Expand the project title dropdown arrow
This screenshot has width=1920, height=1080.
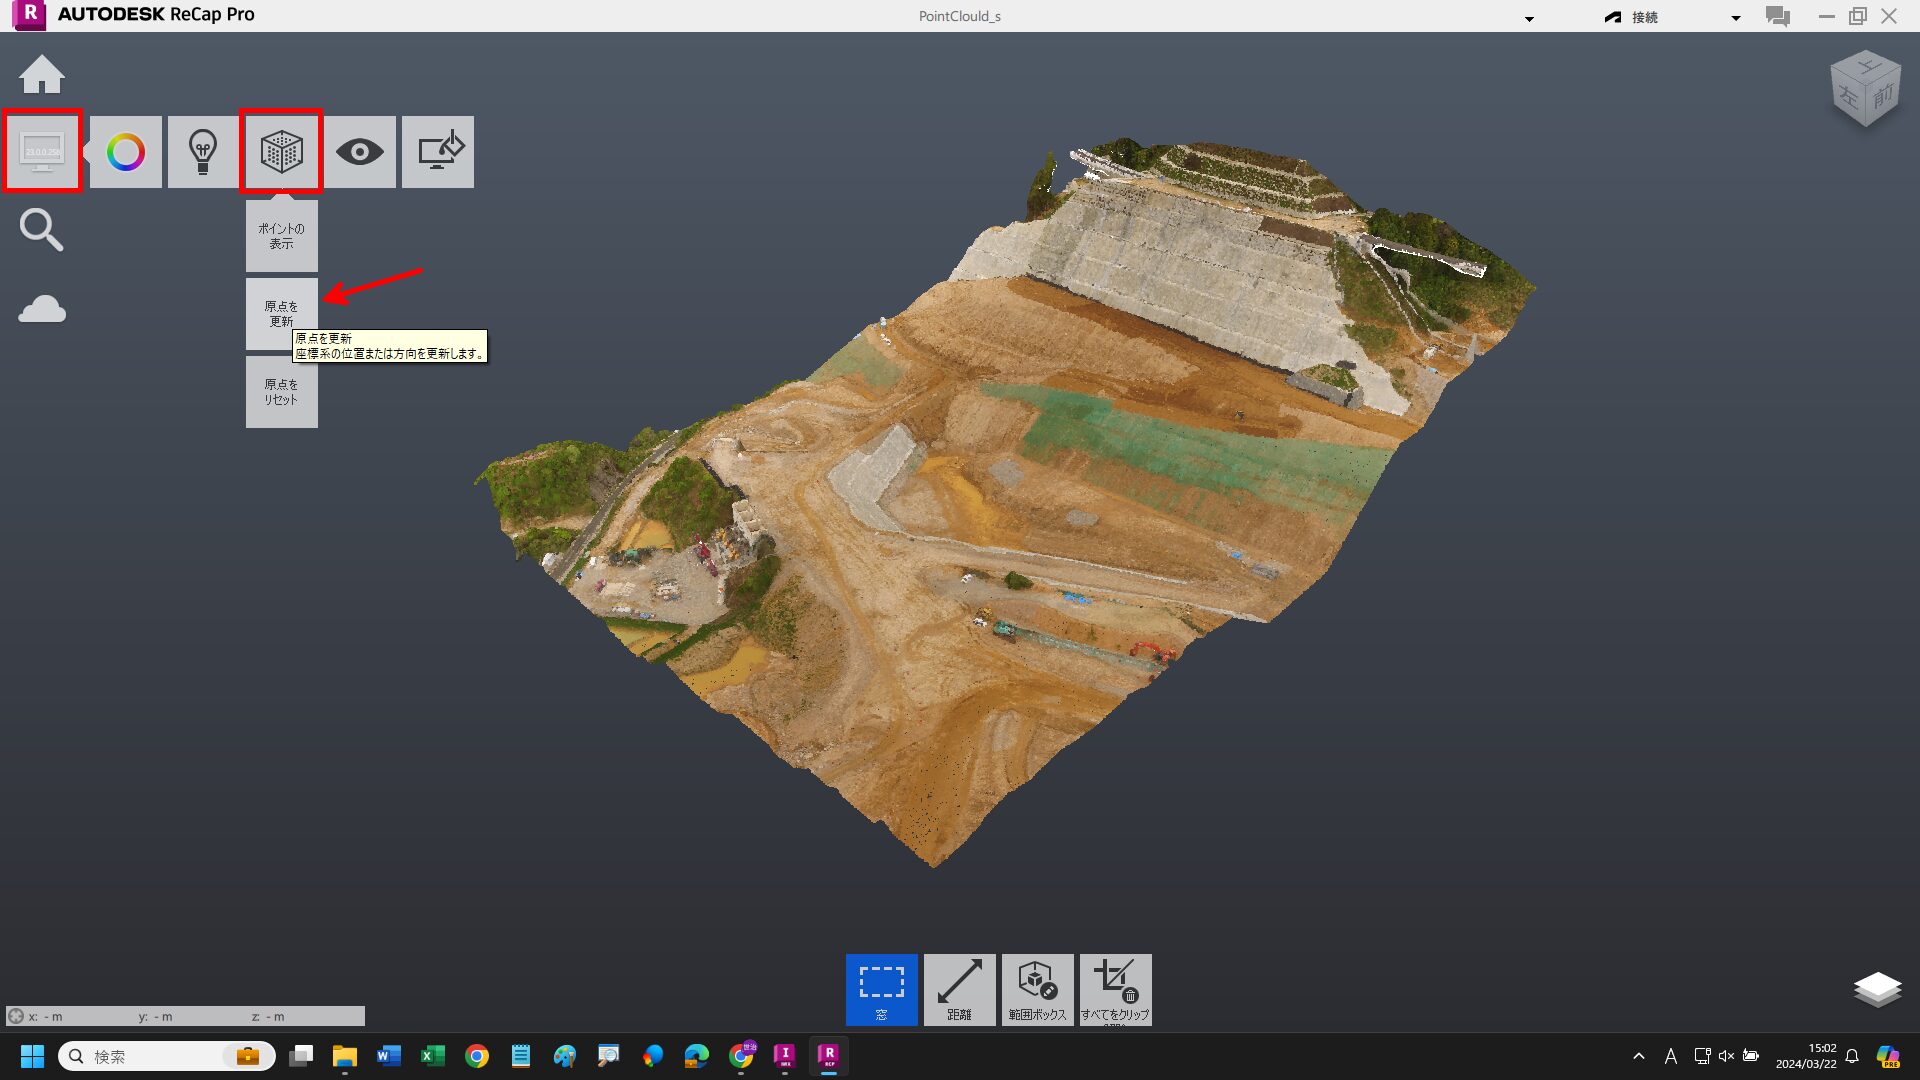(x=1529, y=19)
